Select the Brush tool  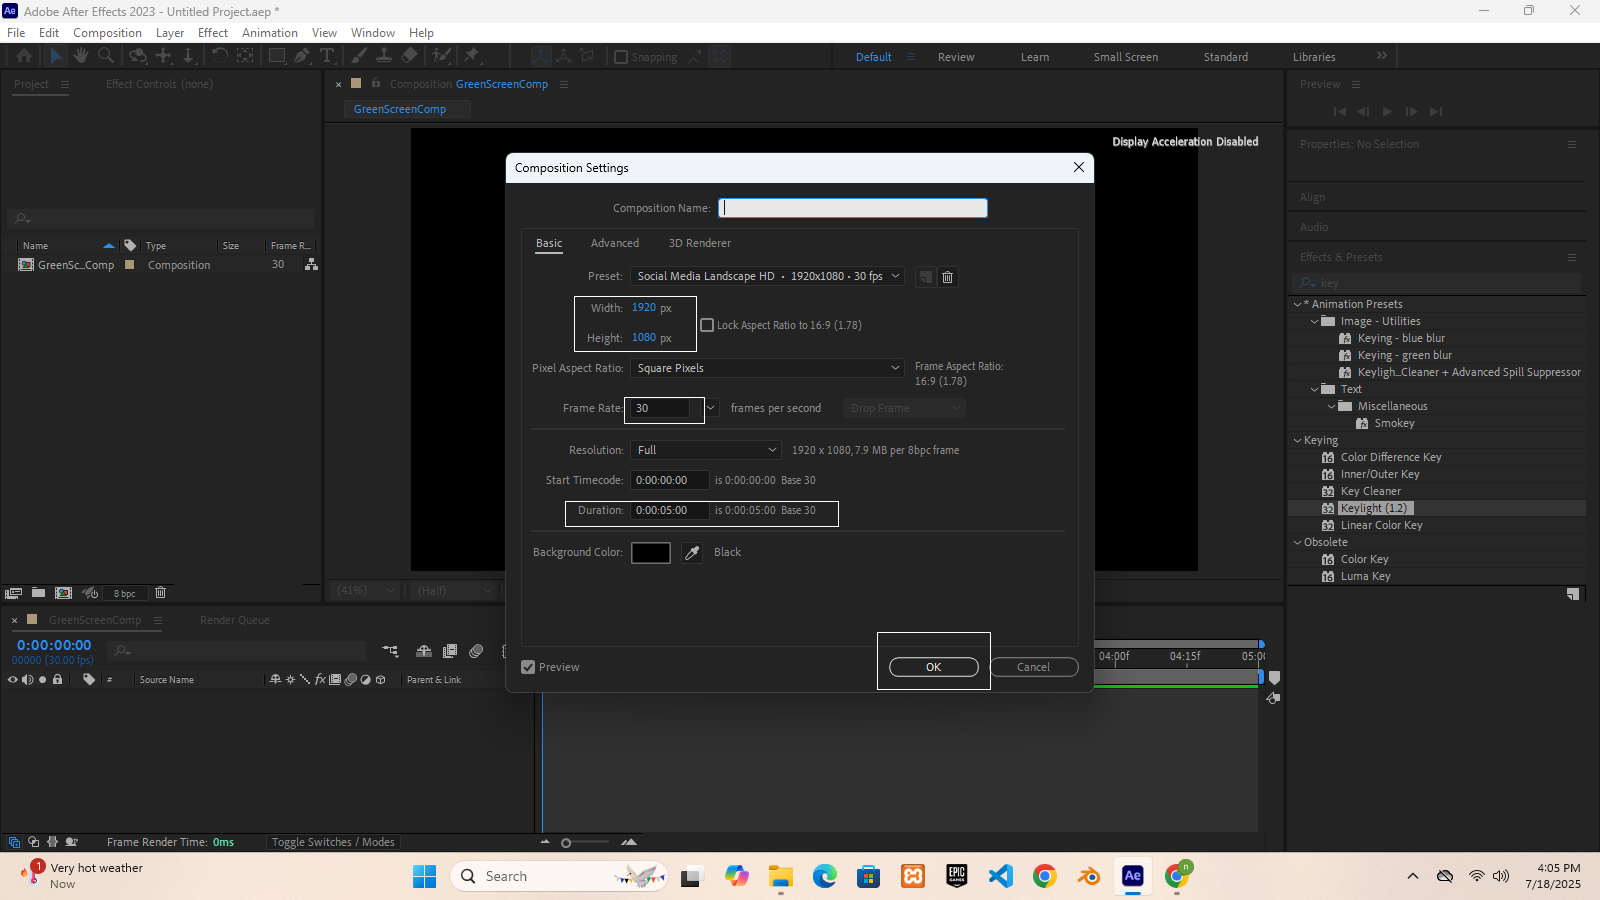[x=359, y=56]
